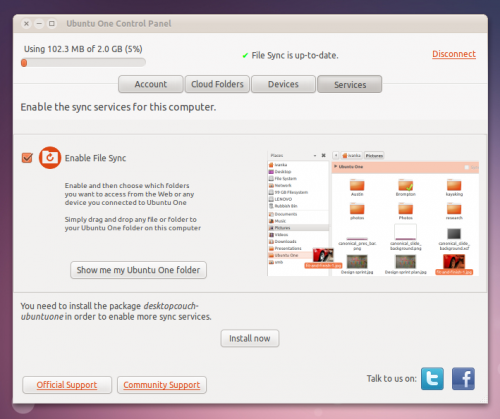
Task: Click the orange File Sync circular icon
Action: [x=50, y=158]
